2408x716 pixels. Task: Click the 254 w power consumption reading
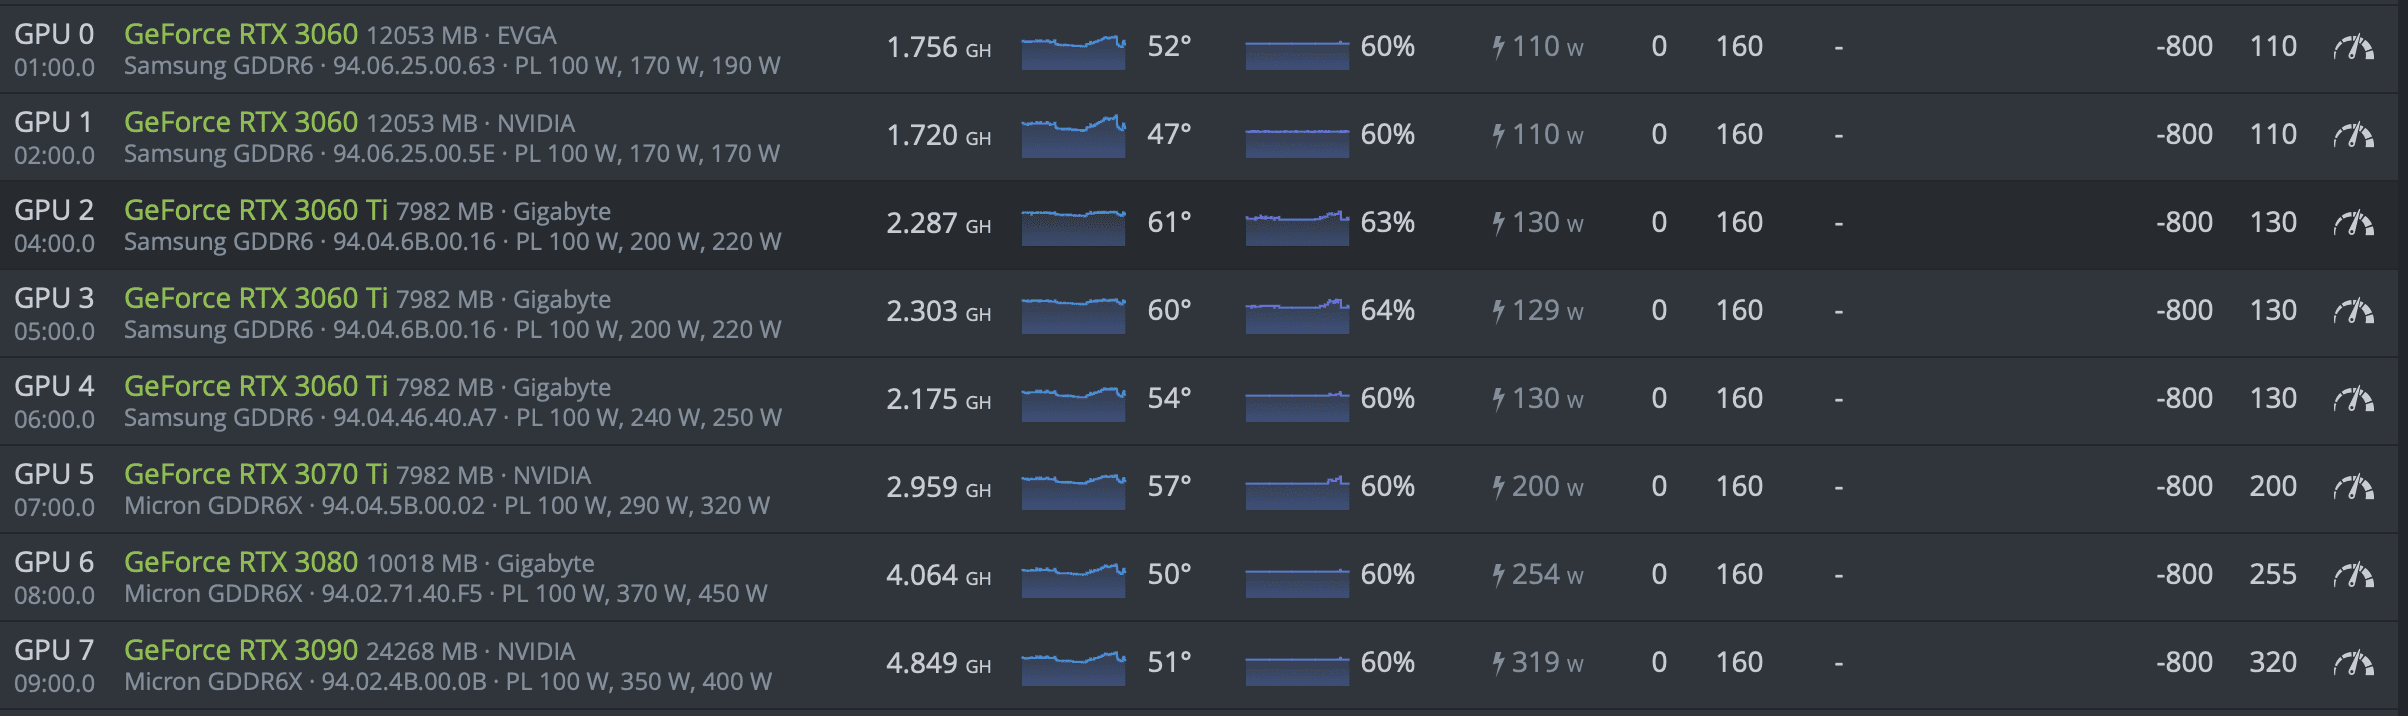(x=1538, y=575)
